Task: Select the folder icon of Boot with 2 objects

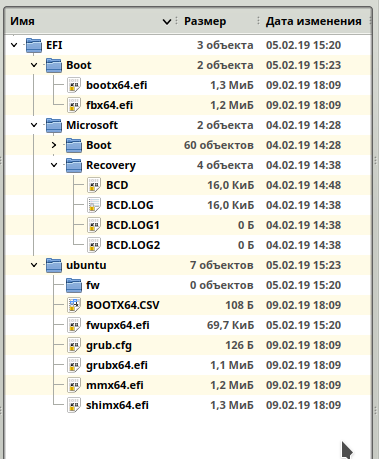Action: pos(54,65)
